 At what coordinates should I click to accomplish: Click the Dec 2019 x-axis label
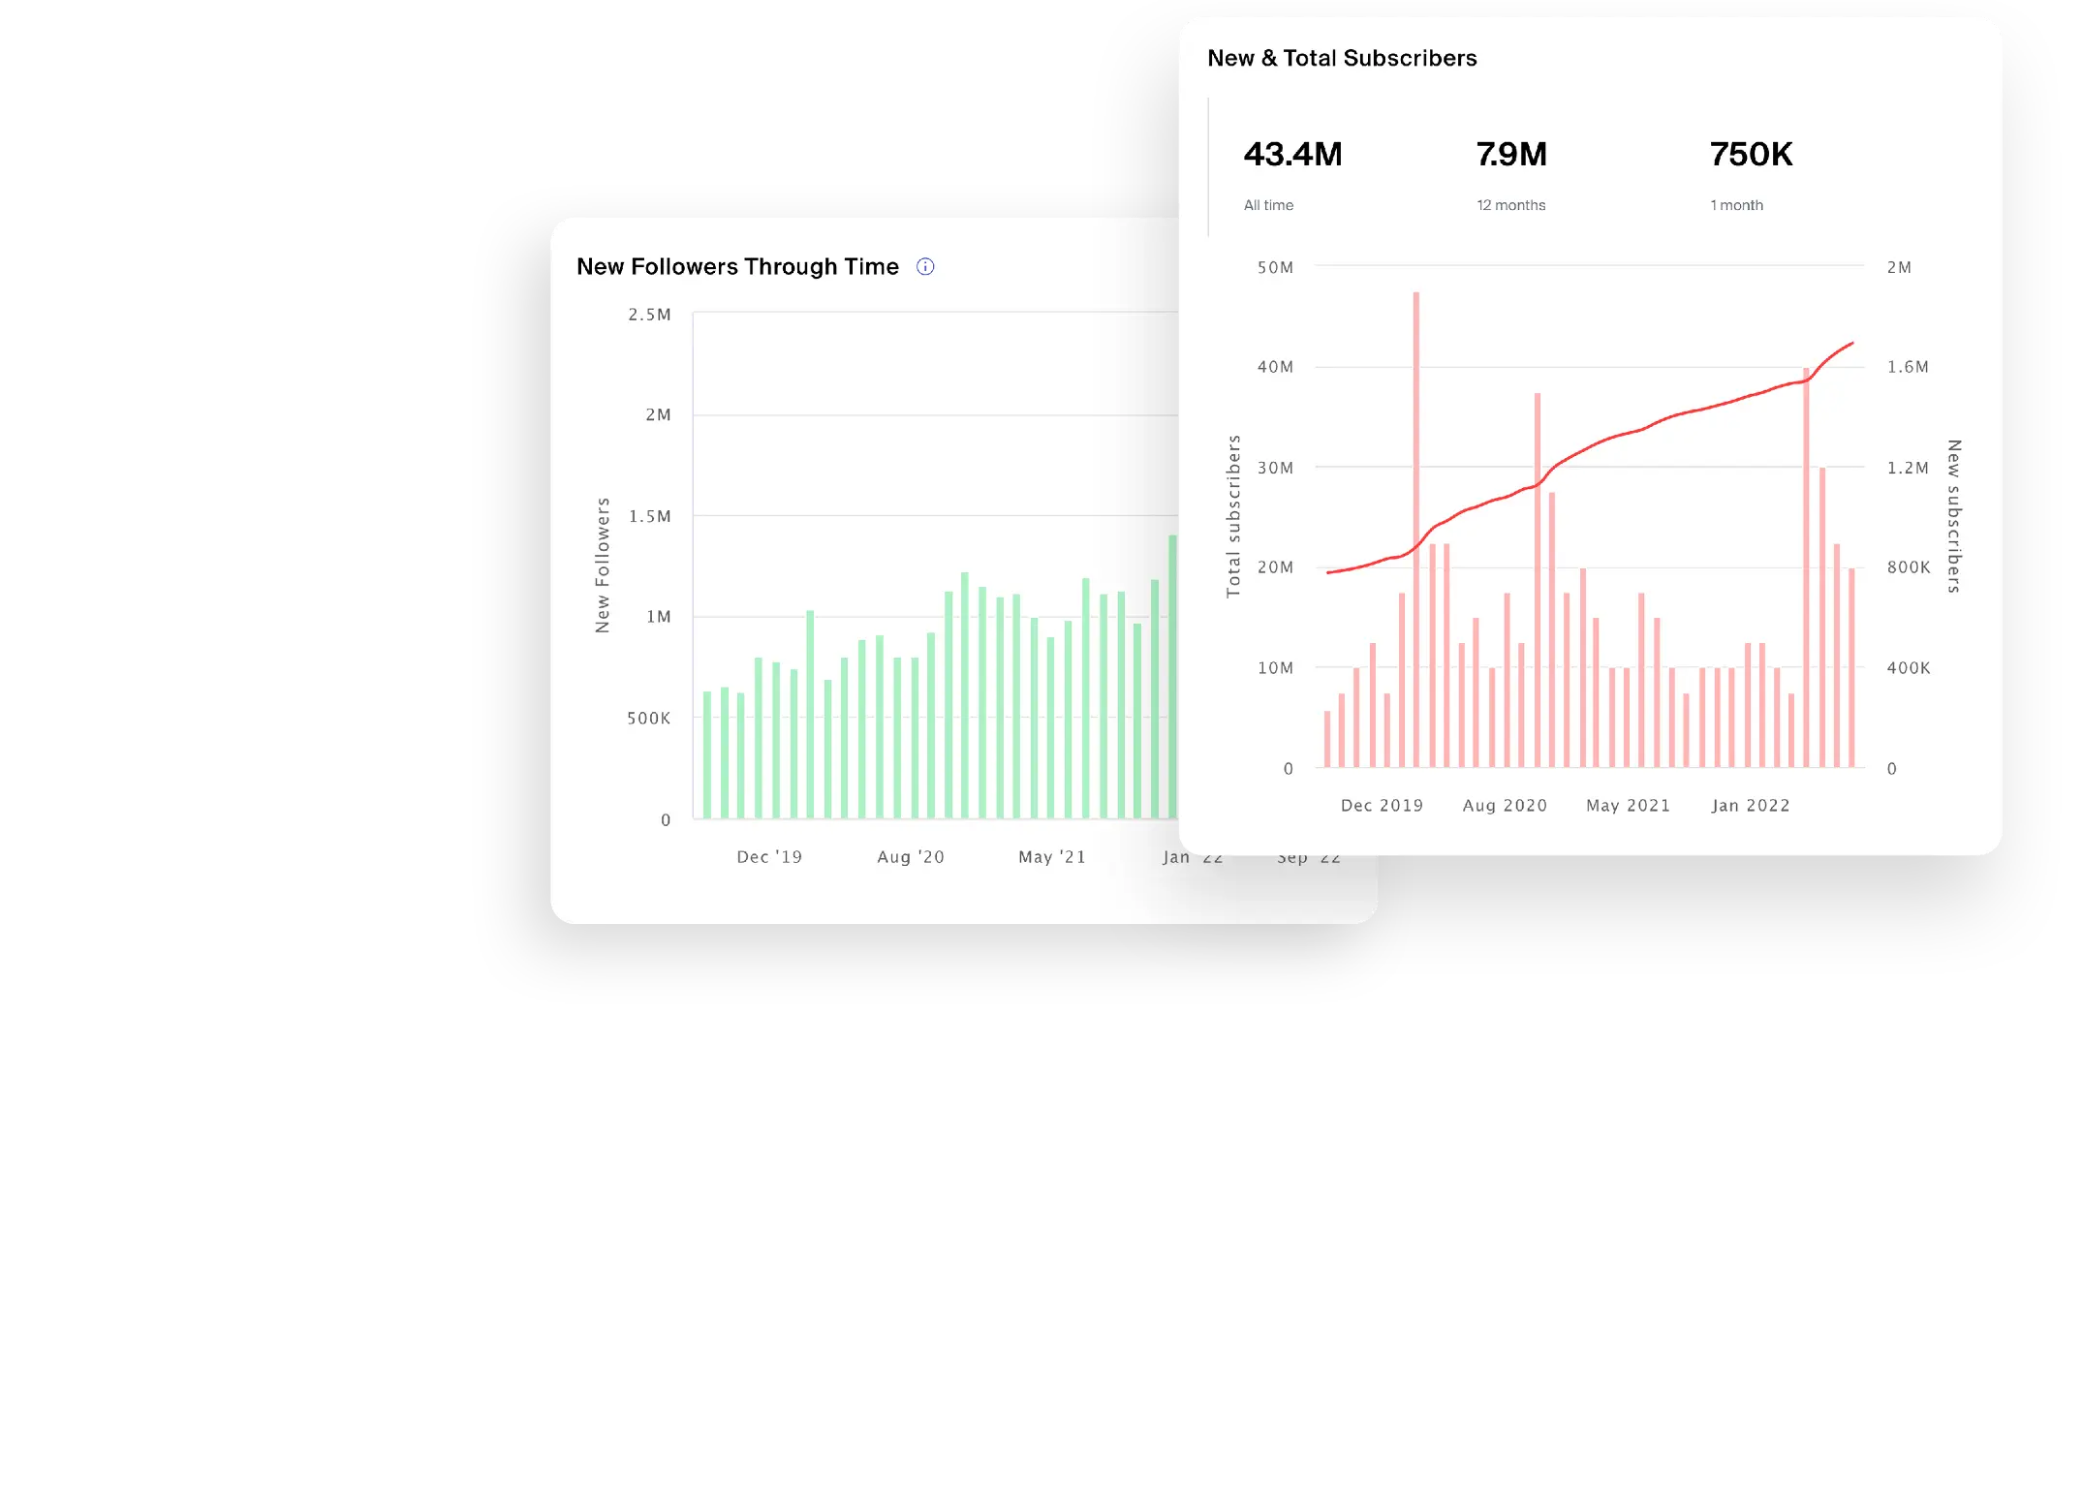[x=1381, y=806]
